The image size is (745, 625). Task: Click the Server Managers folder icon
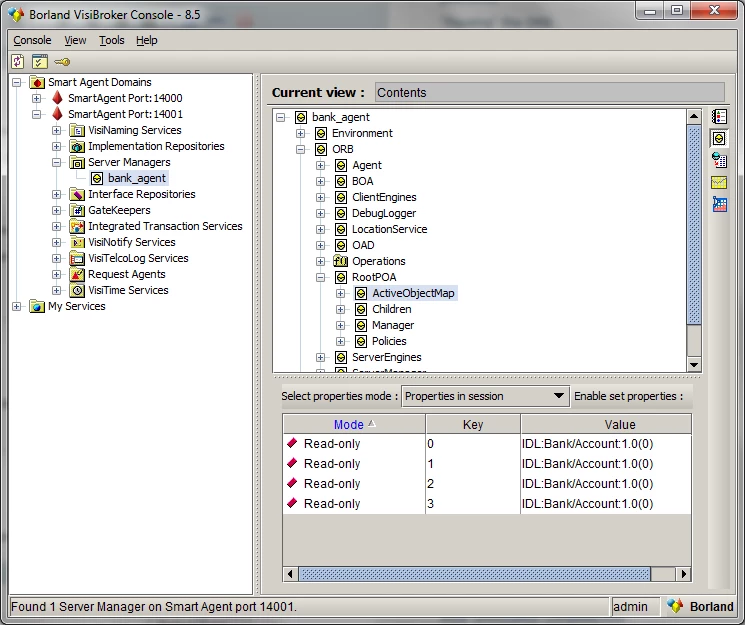coord(77,163)
